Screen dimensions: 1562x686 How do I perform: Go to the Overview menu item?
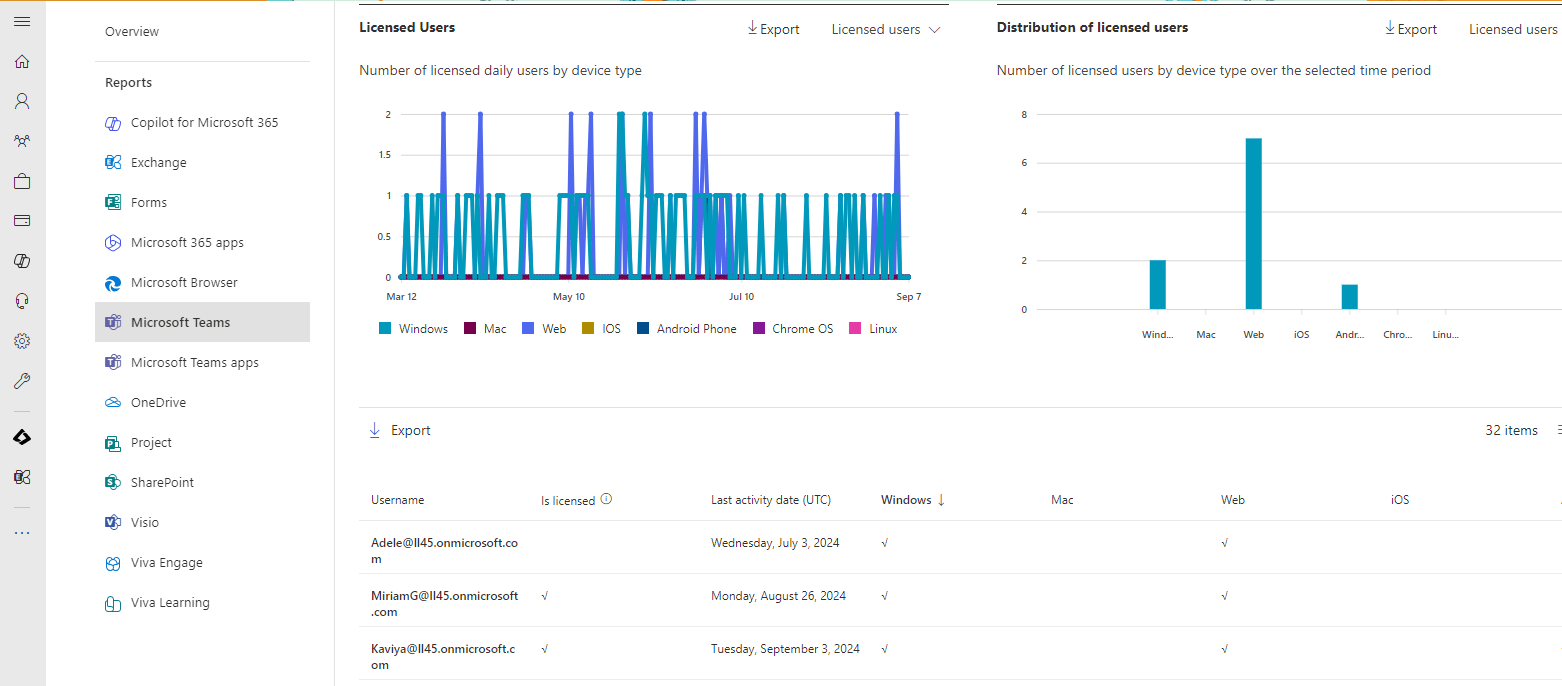point(131,31)
